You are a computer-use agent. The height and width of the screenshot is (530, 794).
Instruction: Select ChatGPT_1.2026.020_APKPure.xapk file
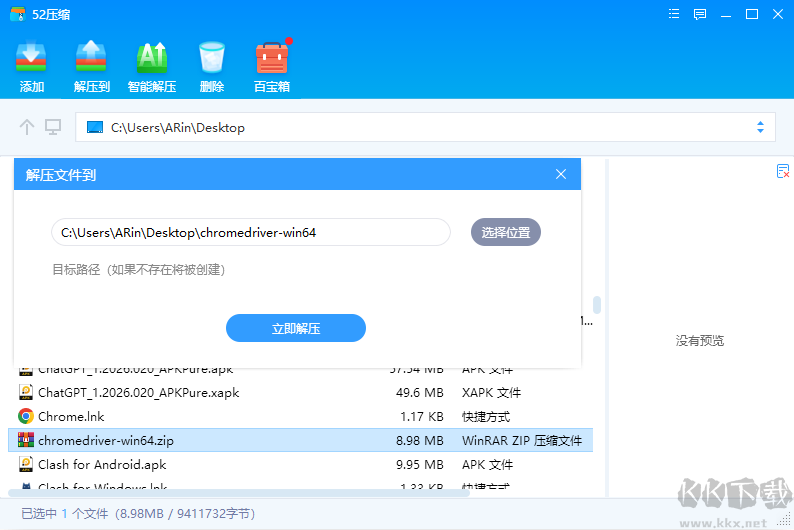pos(300,392)
